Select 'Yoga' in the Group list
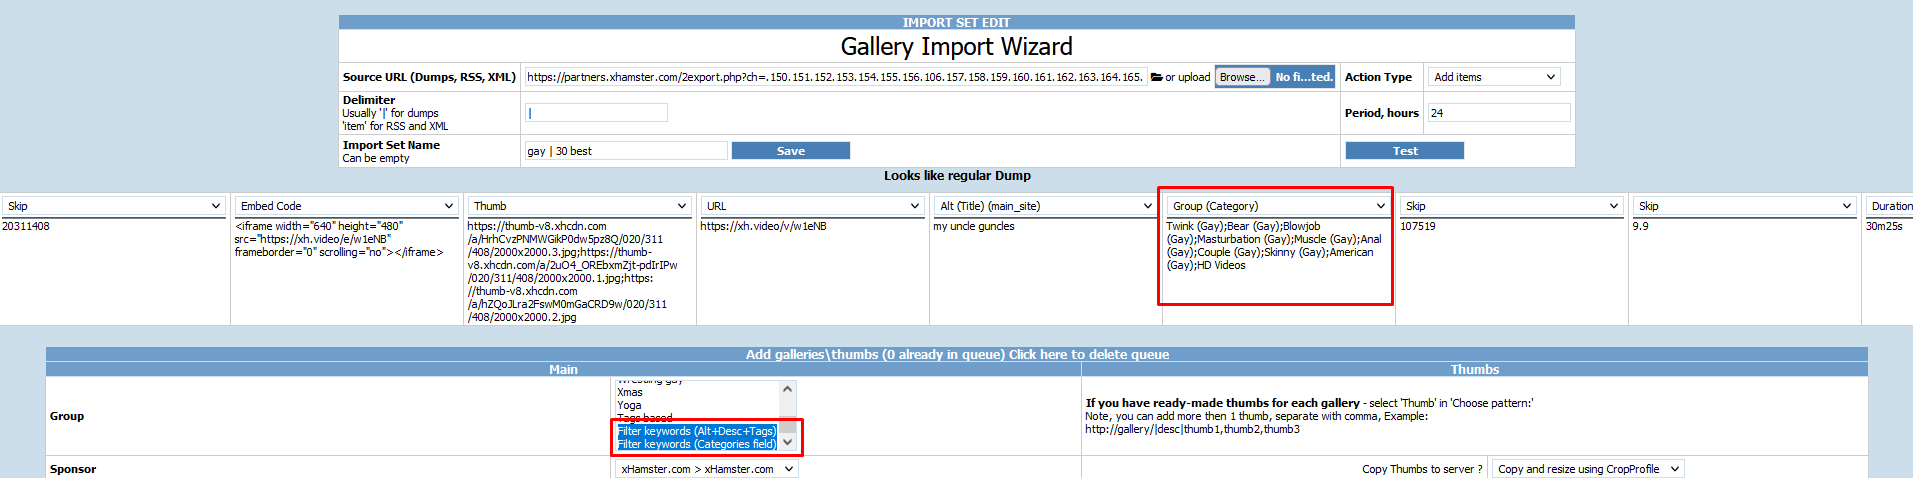Viewport: 1913px width, 478px height. tap(629, 405)
